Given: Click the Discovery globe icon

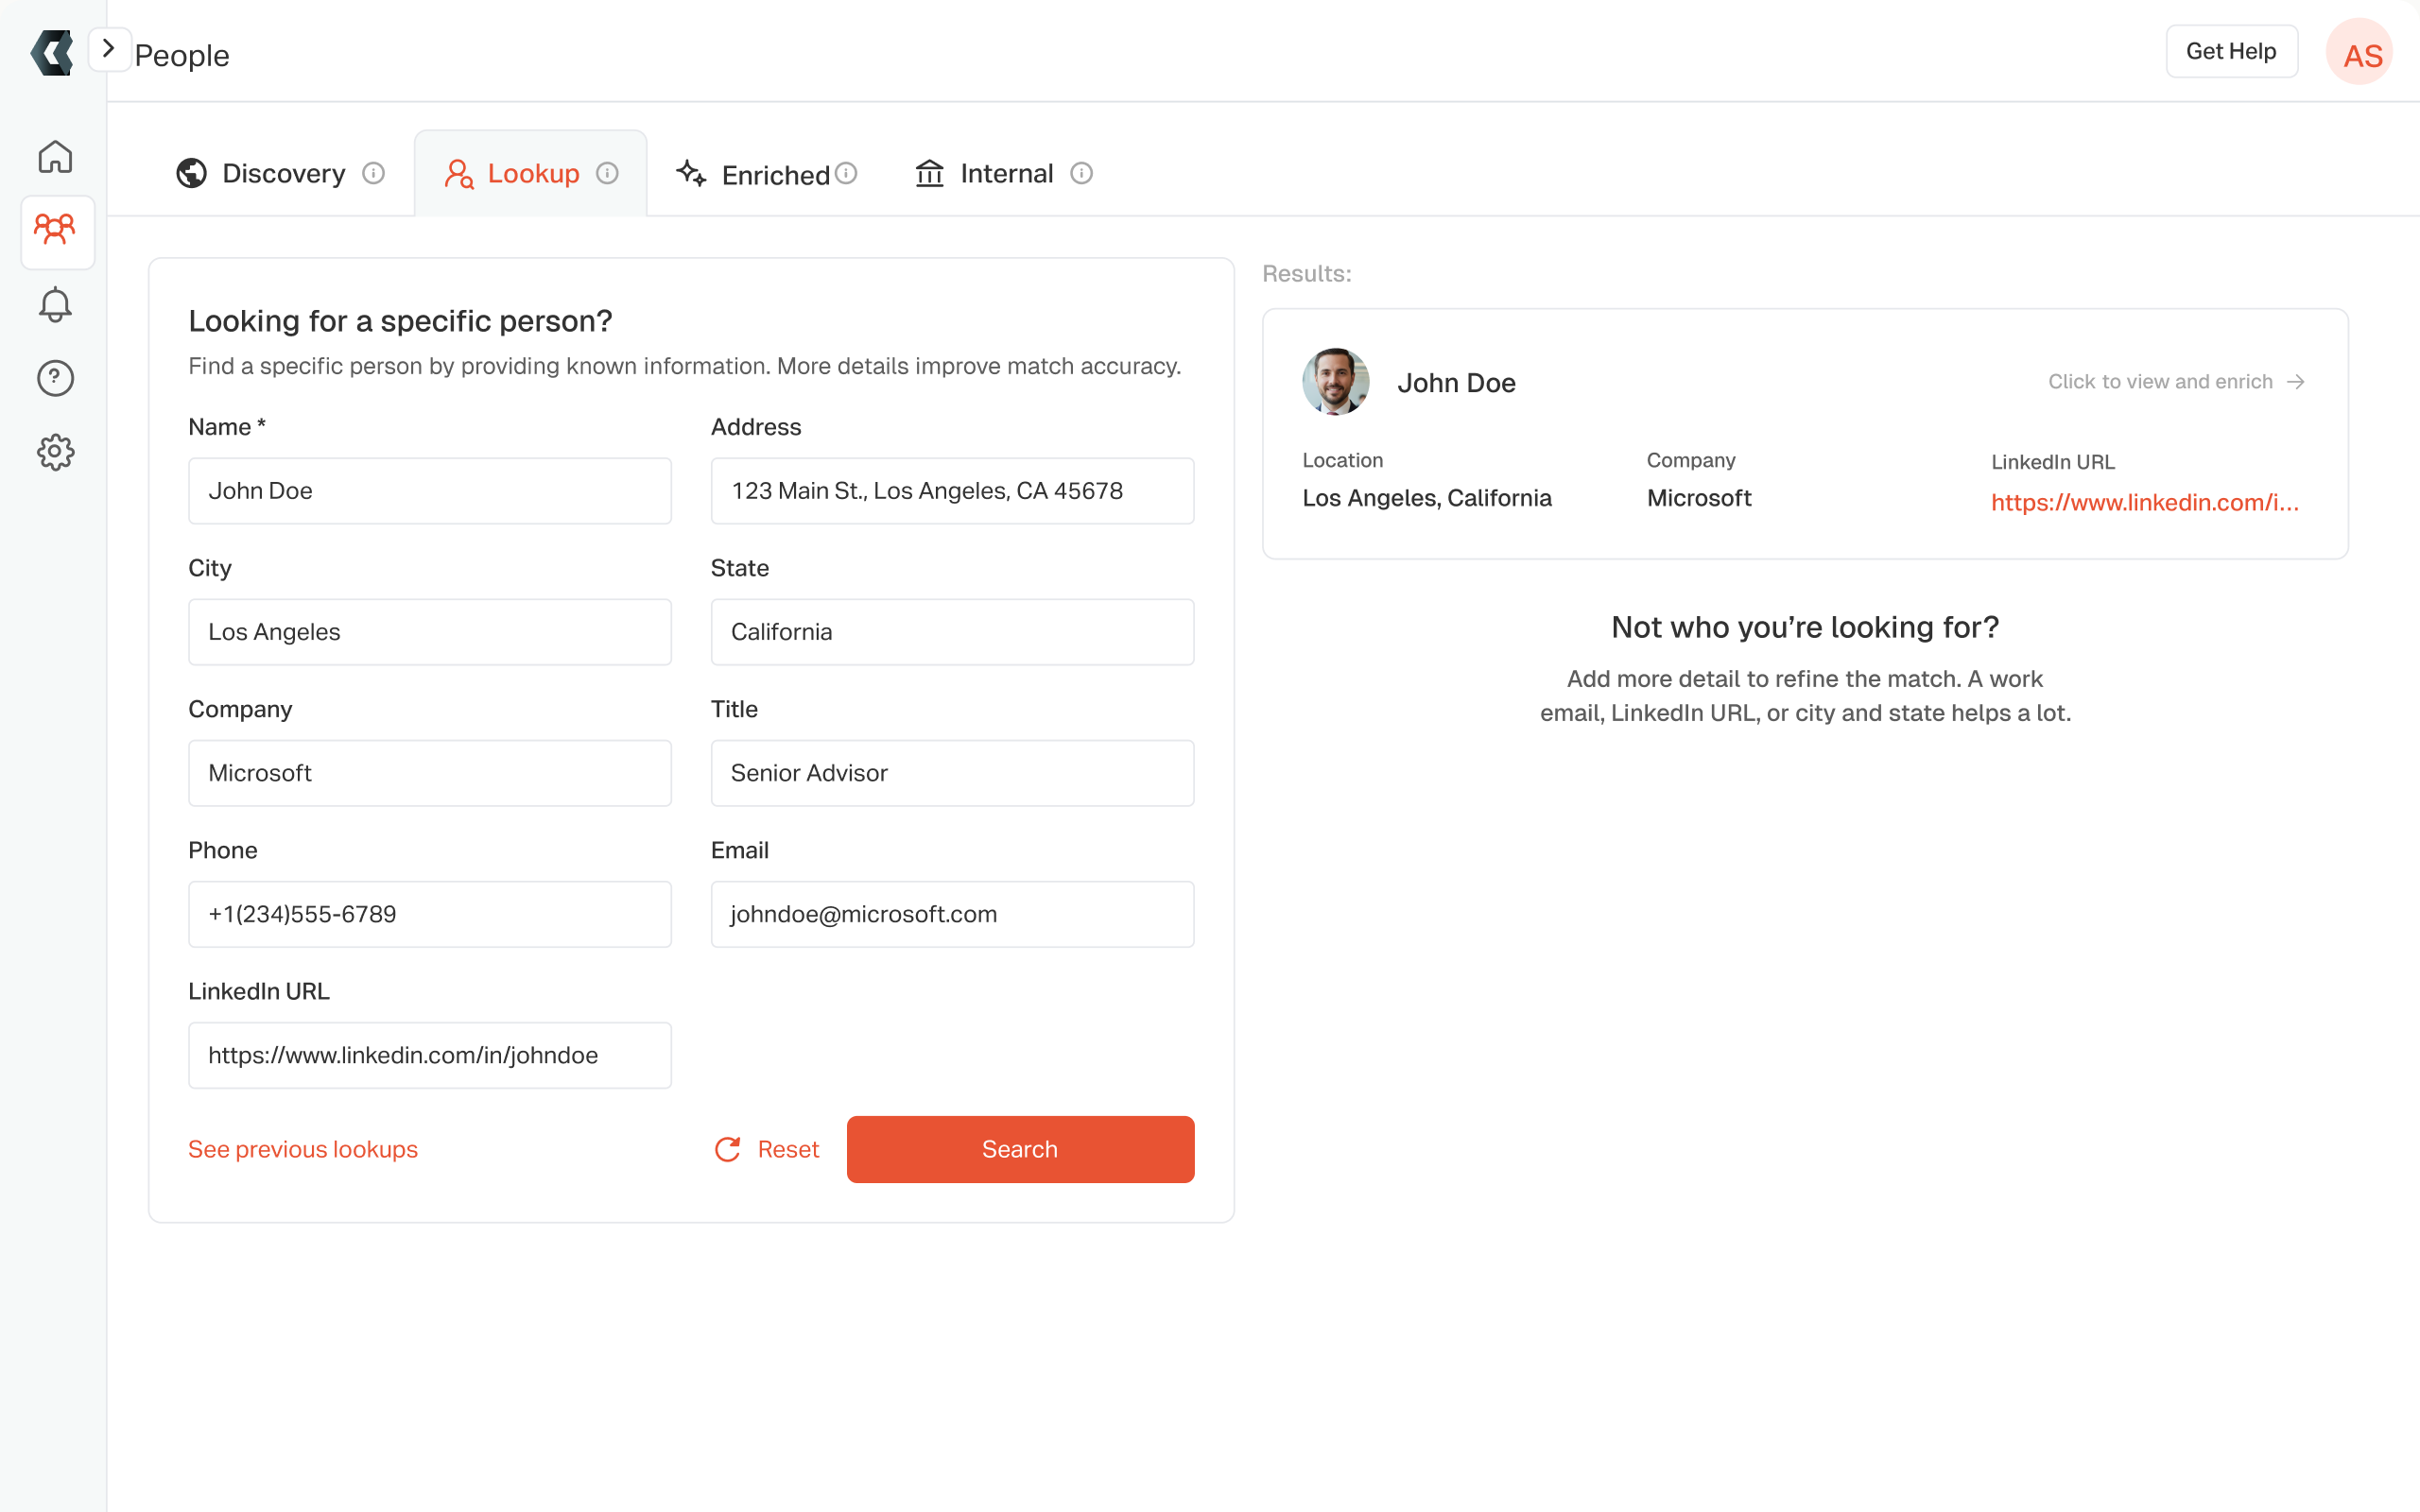Looking at the screenshot, I should click(x=191, y=173).
